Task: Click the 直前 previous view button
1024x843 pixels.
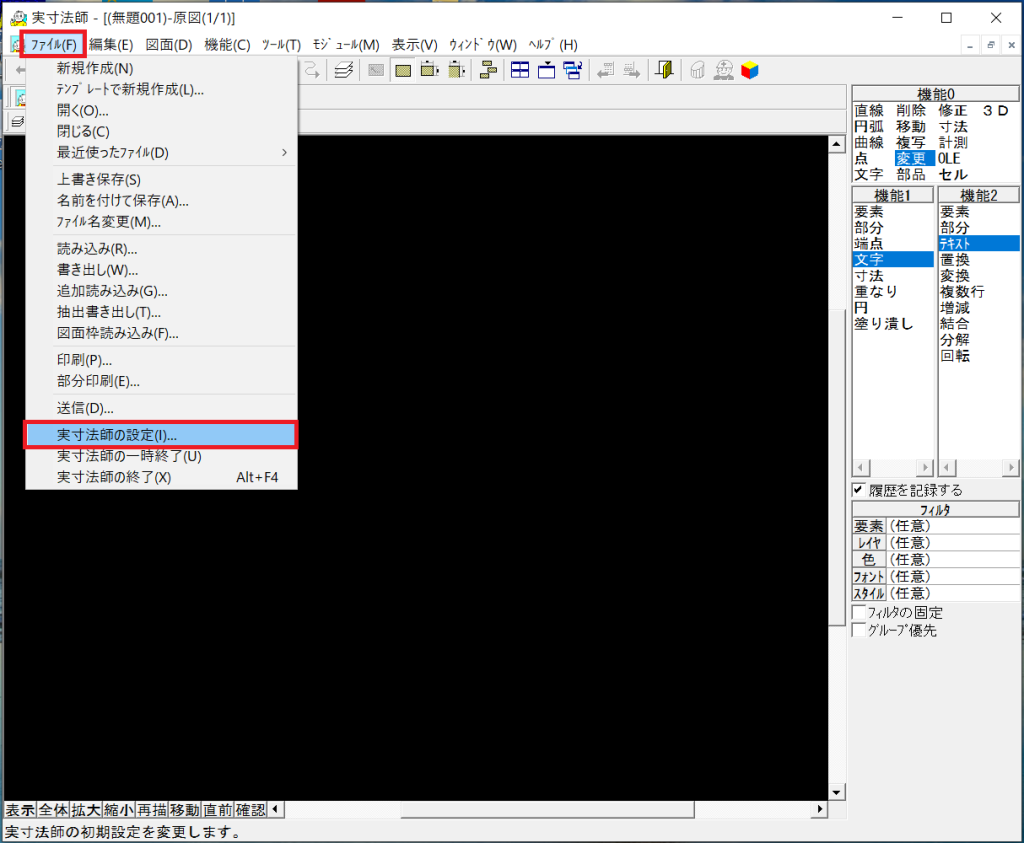Action: (x=218, y=810)
